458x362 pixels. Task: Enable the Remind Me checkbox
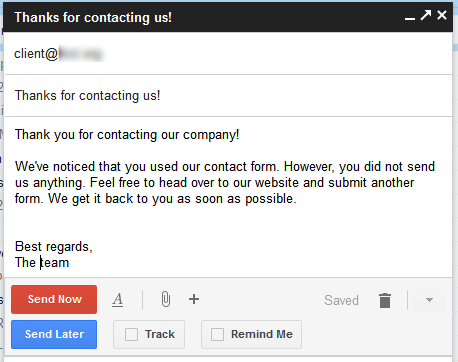(217, 334)
